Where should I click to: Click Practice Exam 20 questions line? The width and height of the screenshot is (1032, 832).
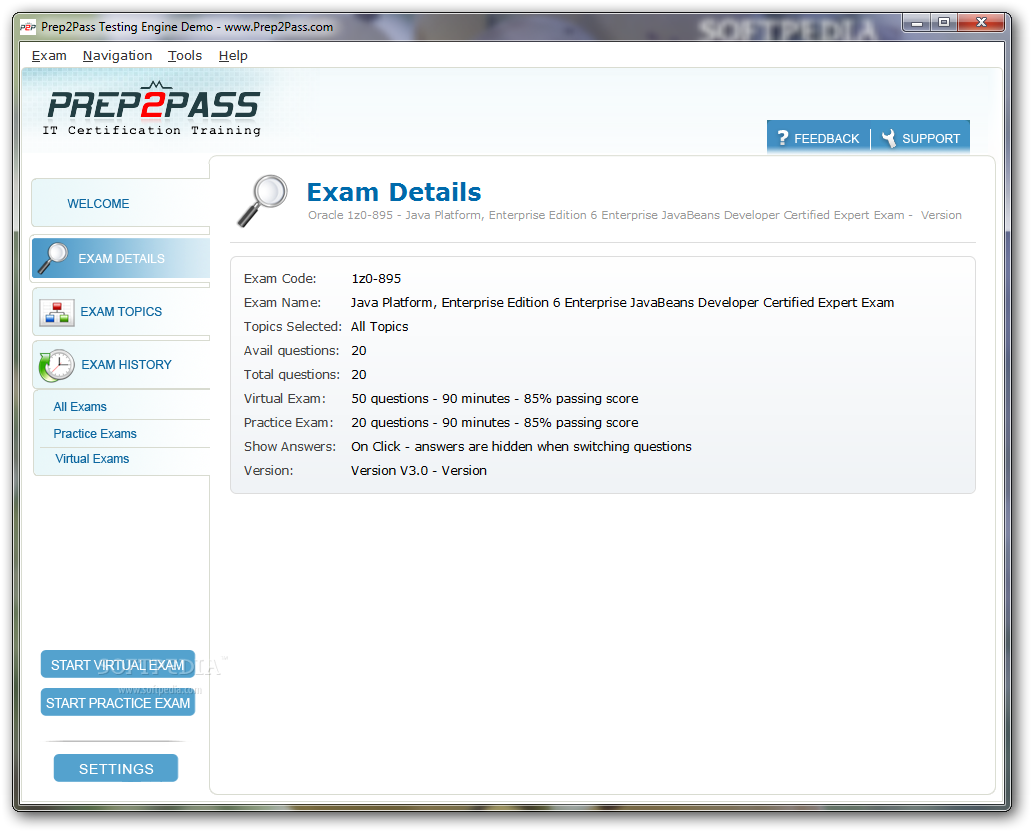coord(494,423)
